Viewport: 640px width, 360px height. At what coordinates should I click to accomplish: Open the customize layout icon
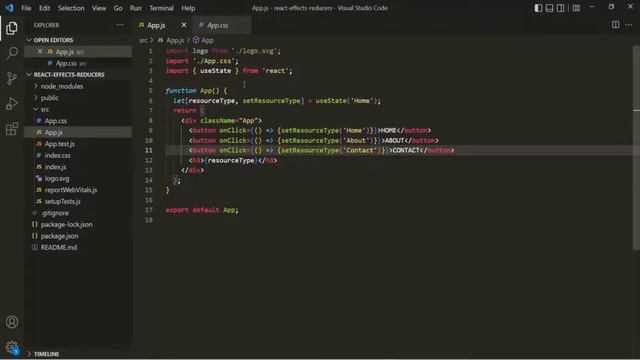(x=576, y=8)
